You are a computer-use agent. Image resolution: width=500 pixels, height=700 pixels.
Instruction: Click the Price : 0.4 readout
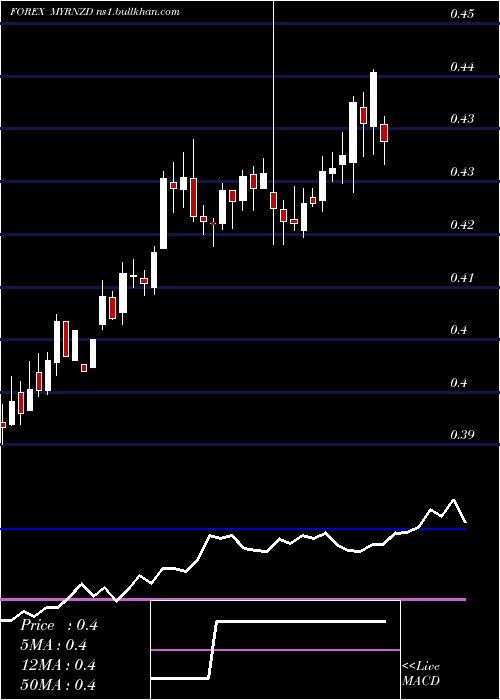tap(59, 625)
